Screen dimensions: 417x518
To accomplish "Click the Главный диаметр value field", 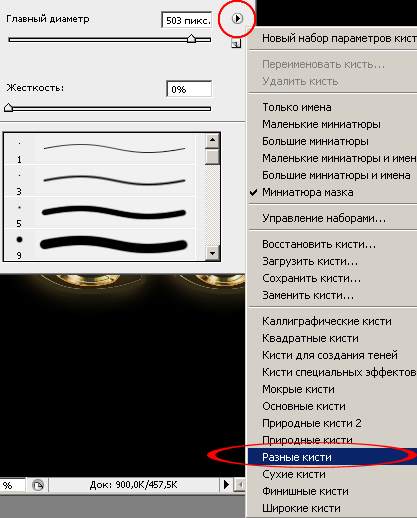I will (187, 20).
